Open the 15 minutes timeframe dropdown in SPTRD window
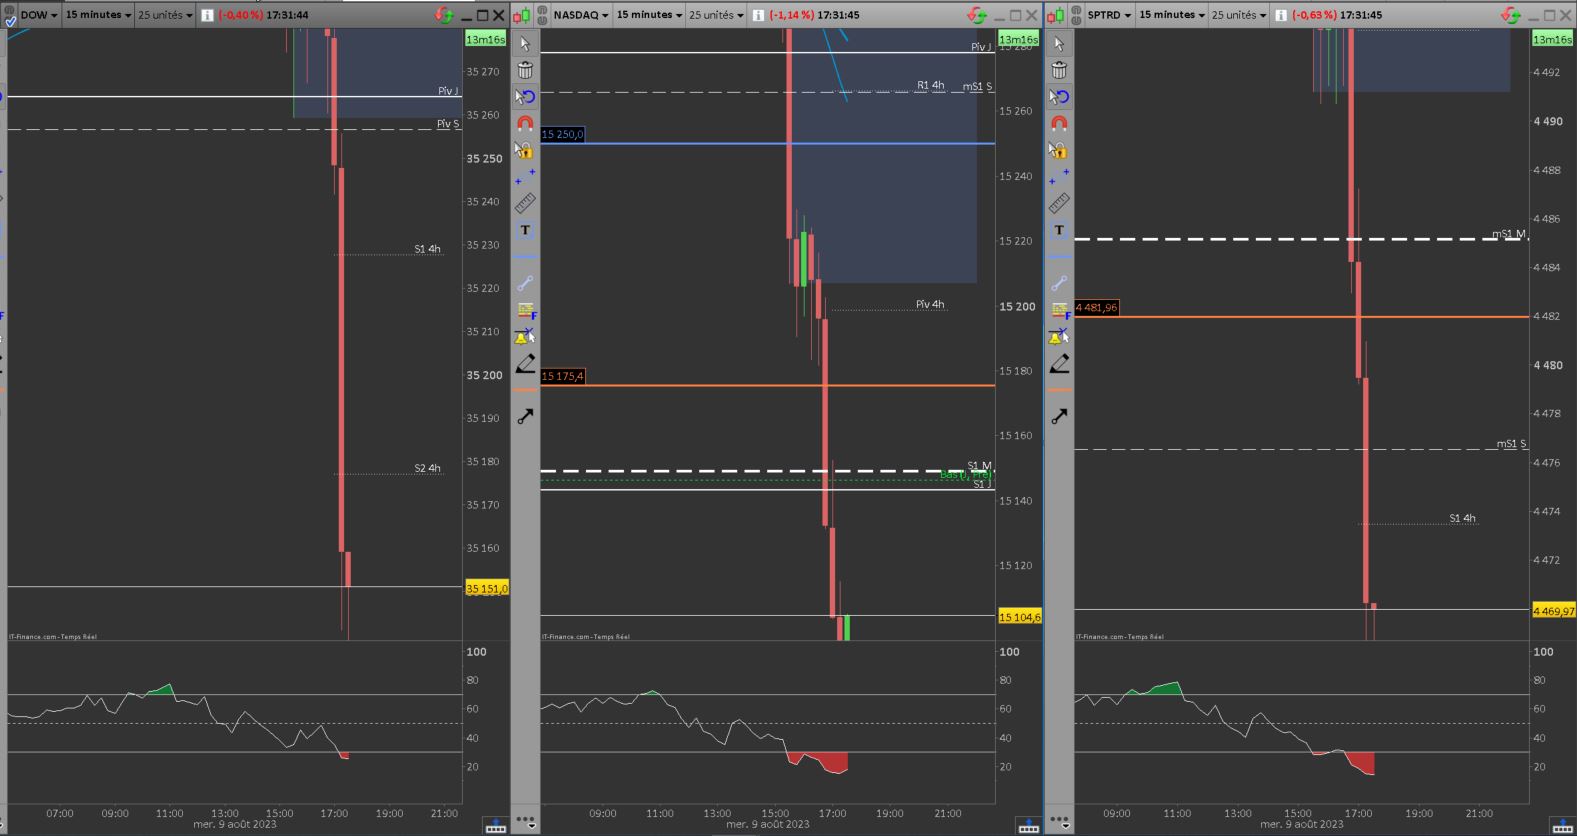This screenshot has height=836, width=1577. 1173,15
